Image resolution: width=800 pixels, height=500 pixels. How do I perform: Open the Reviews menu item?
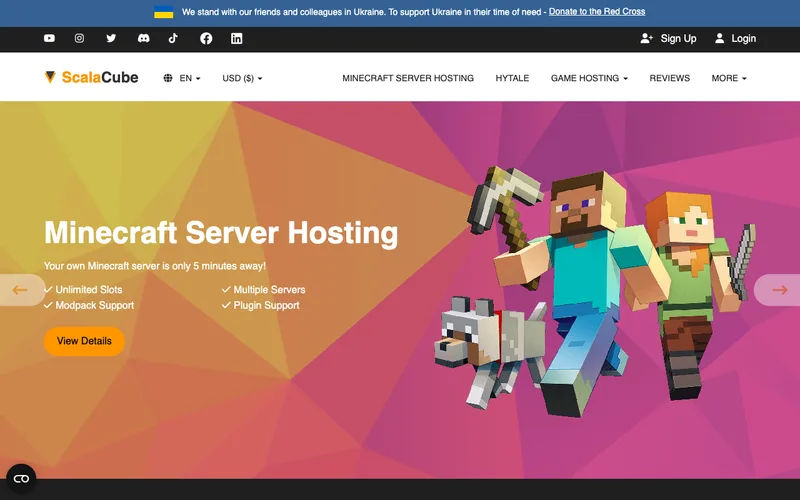[x=669, y=78]
